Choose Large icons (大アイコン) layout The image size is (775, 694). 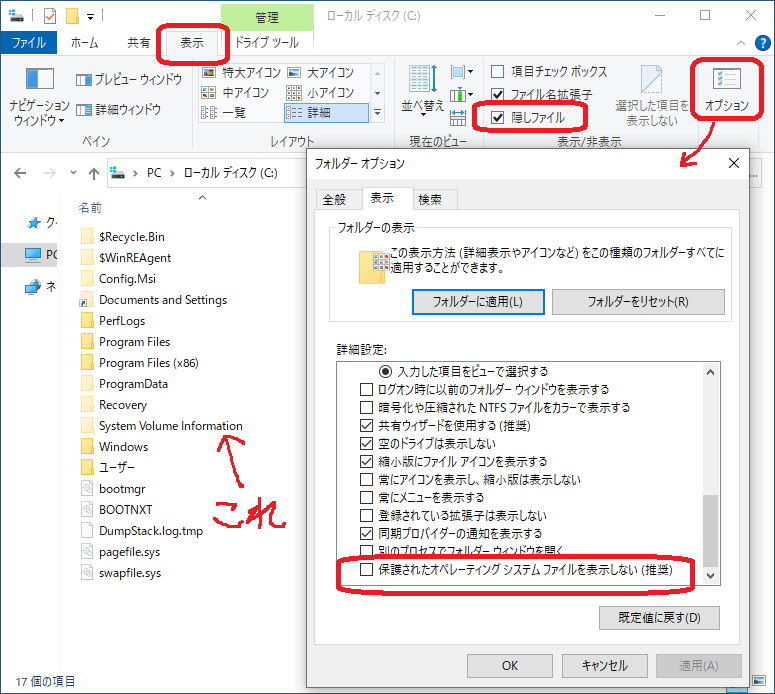[x=320, y=73]
